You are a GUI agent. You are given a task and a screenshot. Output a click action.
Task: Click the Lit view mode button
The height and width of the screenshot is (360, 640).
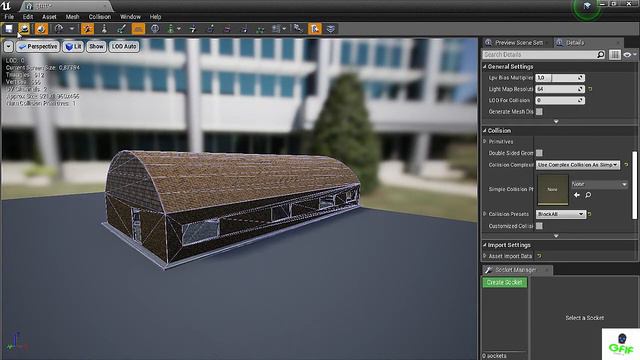[x=73, y=47]
